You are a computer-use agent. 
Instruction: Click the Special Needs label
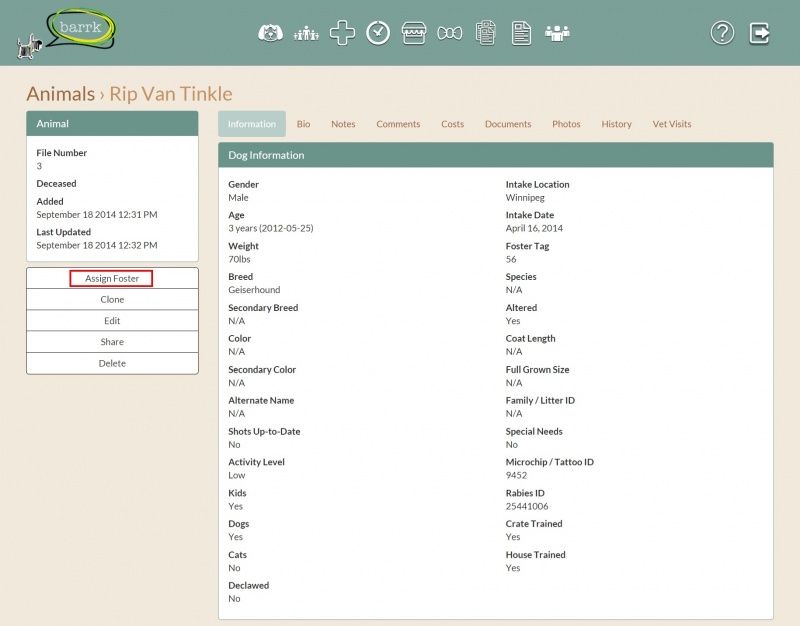[x=534, y=431]
